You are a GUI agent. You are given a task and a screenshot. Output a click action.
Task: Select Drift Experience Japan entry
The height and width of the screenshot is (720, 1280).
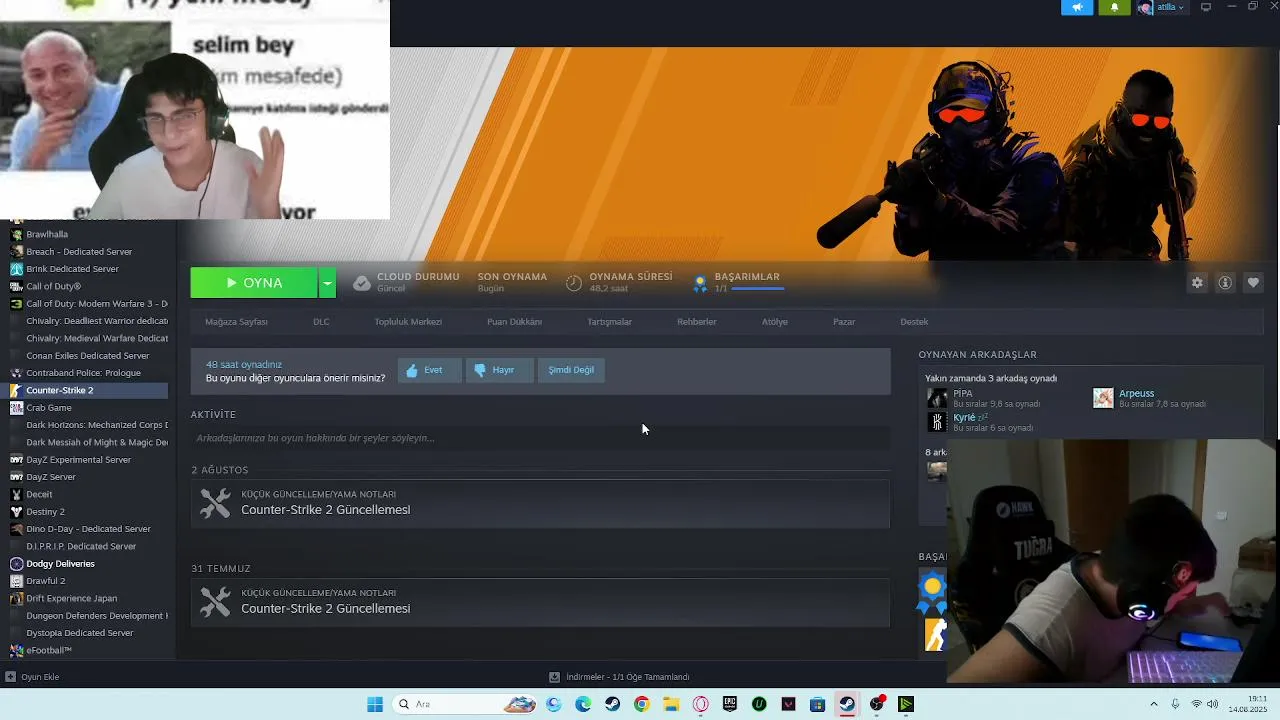click(72, 598)
